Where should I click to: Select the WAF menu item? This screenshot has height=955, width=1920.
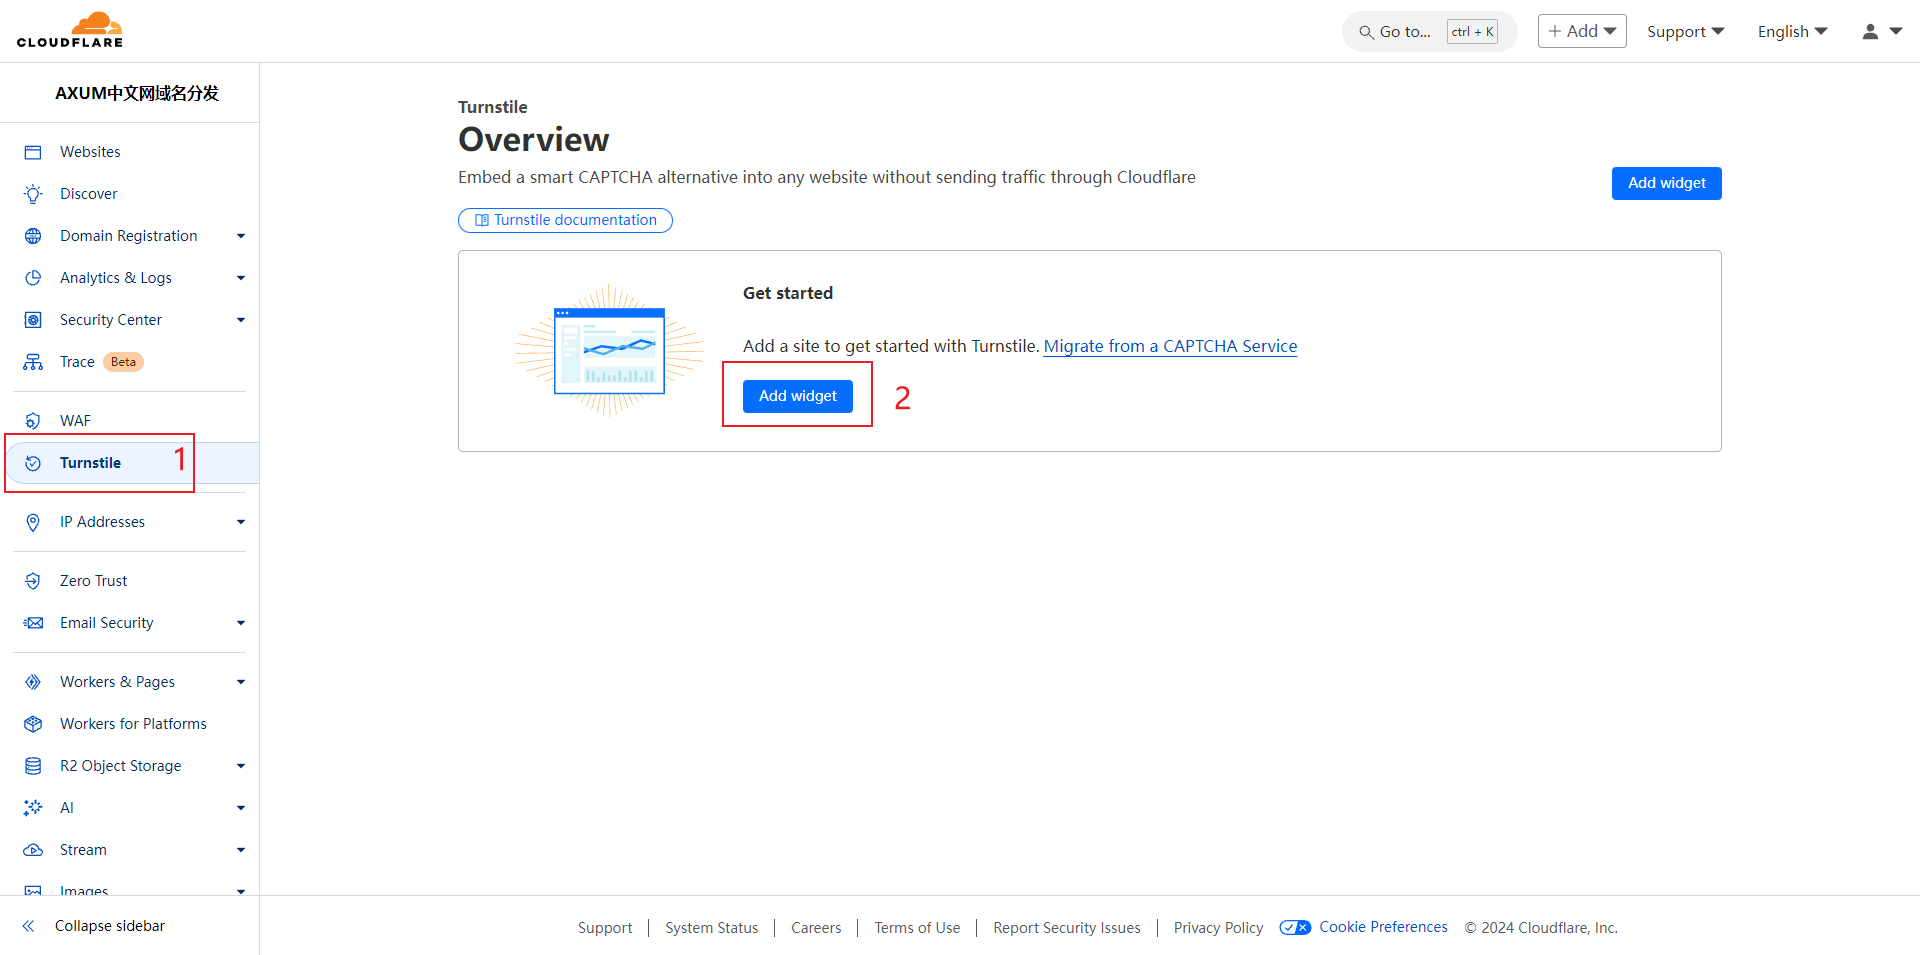(75, 421)
